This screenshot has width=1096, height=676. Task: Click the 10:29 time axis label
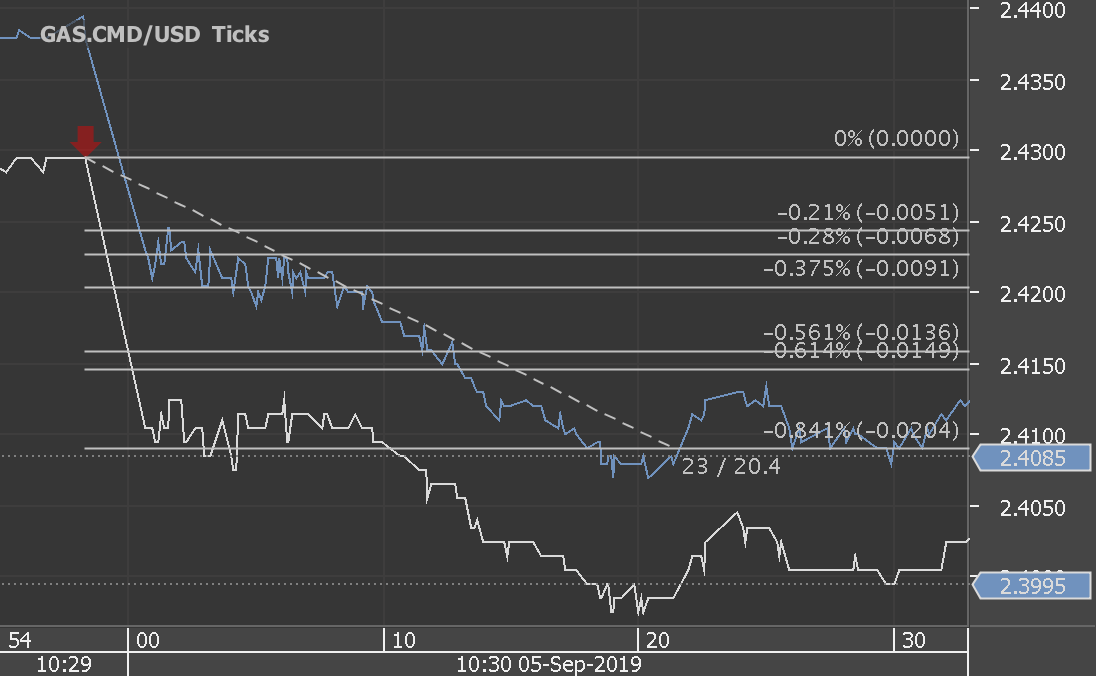[x=64, y=664]
